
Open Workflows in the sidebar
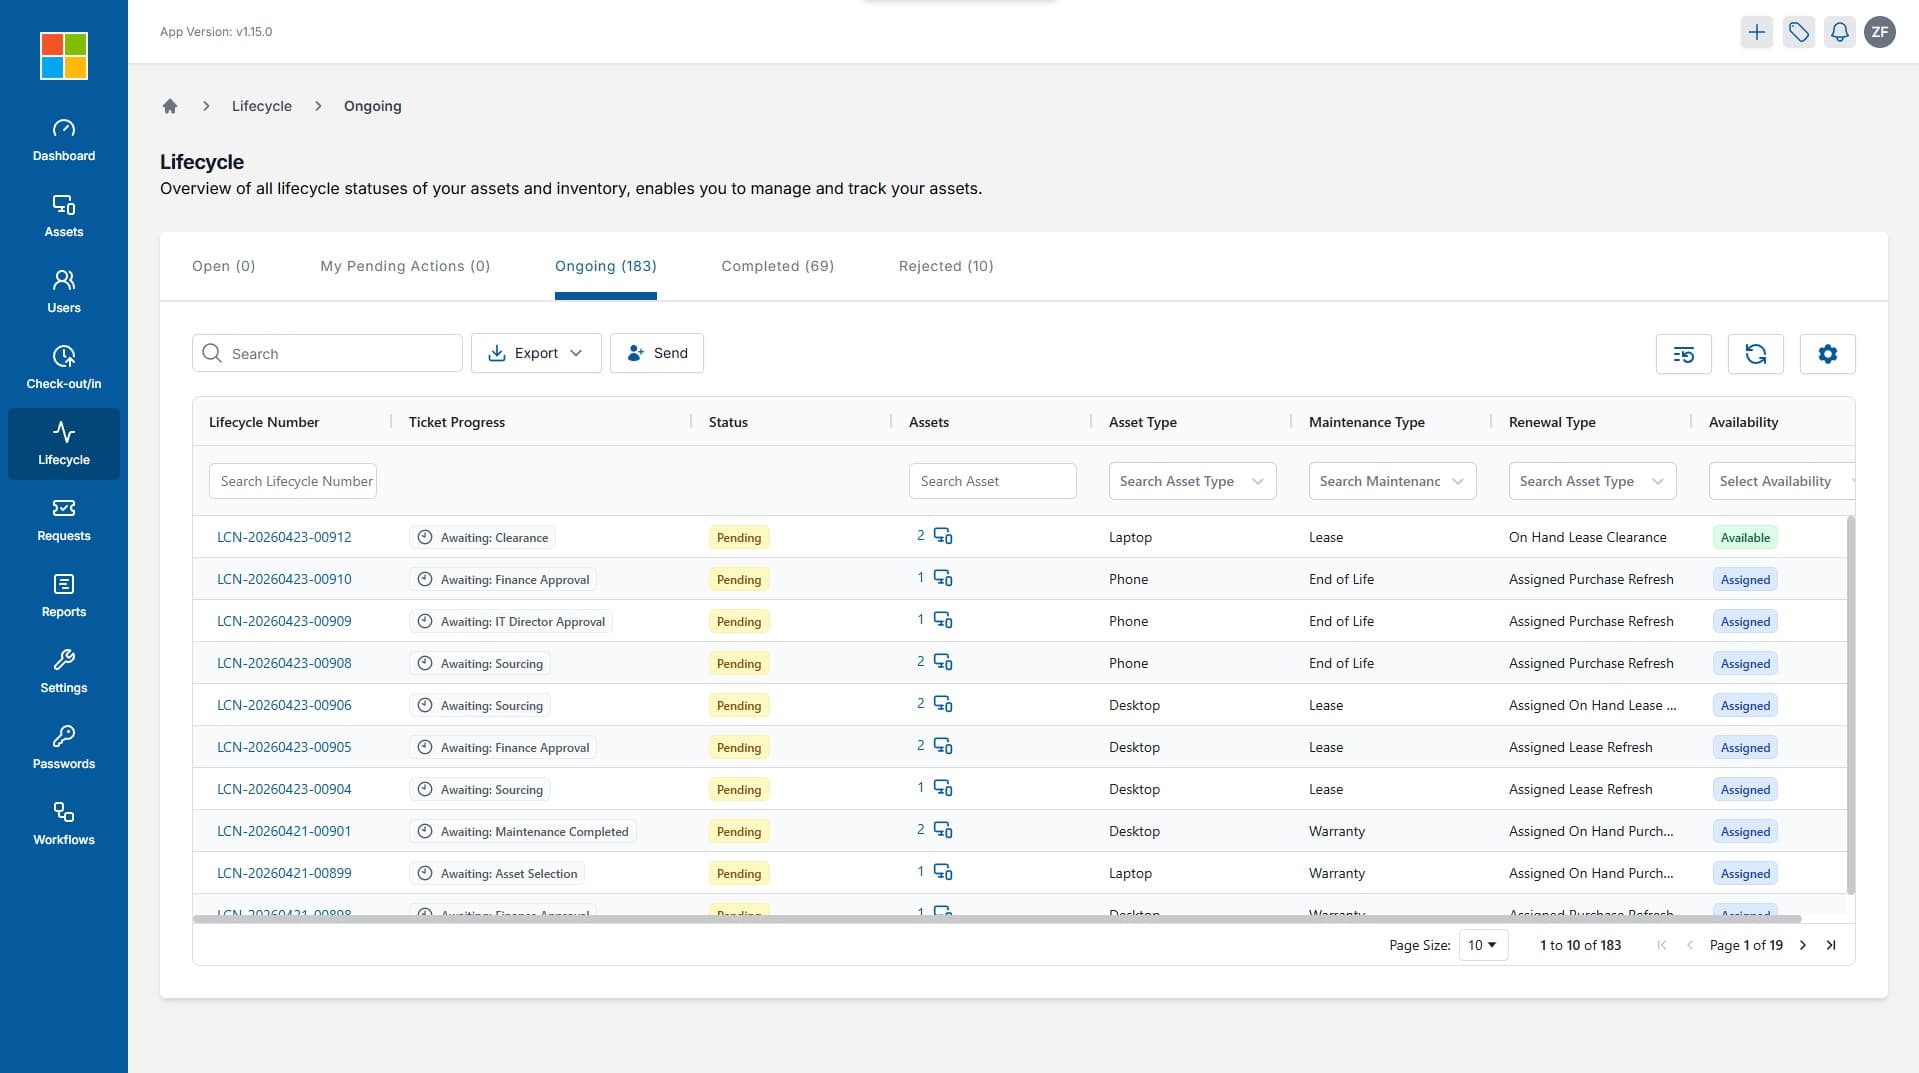coord(64,824)
